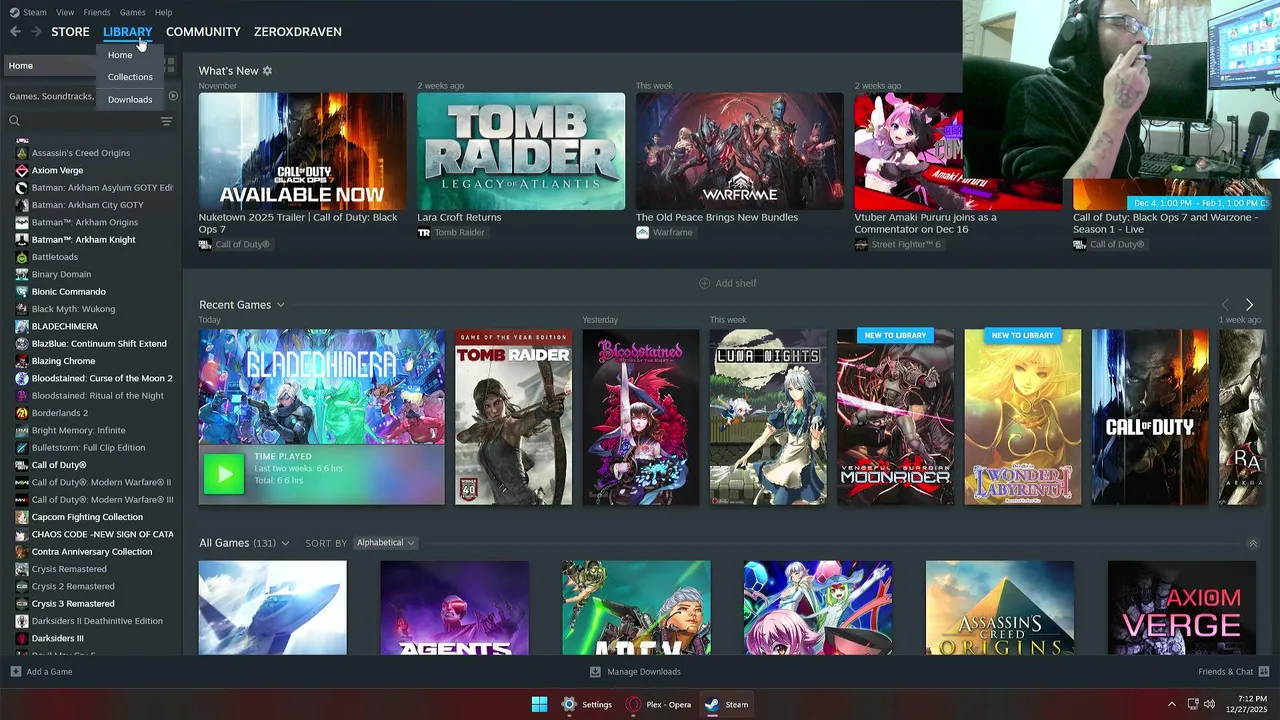1280x720 pixels.
Task: Open the sidebar filter options icon
Action: pyautogui.click(x=166, y=121)
